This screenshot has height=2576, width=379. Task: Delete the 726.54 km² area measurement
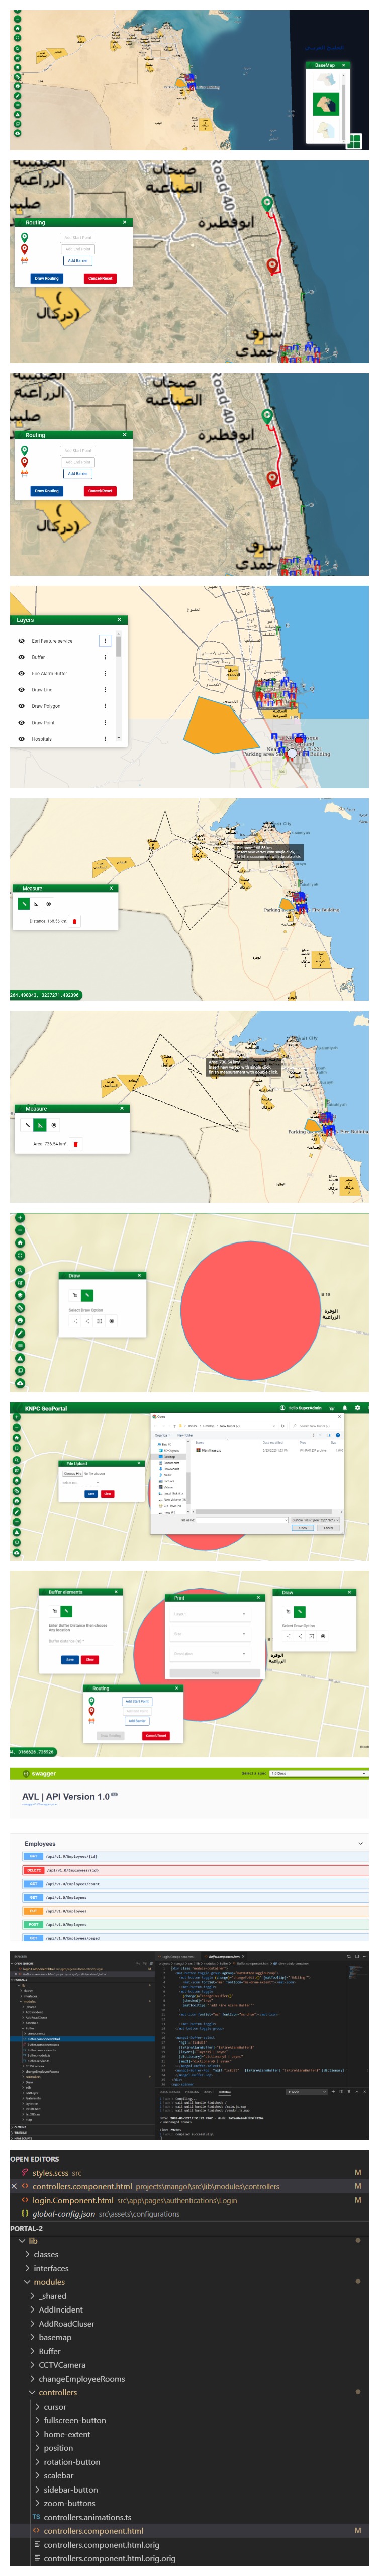point(76,1144)
